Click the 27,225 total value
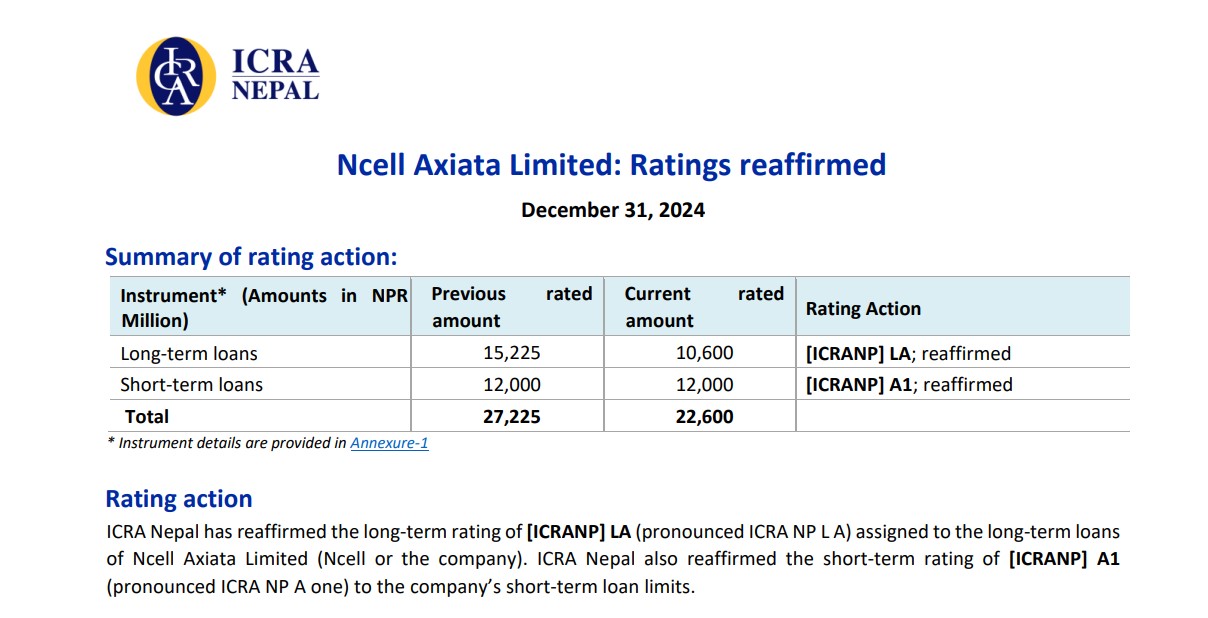Image resolution: width=1208 pixels, height=618 pixels. [511, 417]
